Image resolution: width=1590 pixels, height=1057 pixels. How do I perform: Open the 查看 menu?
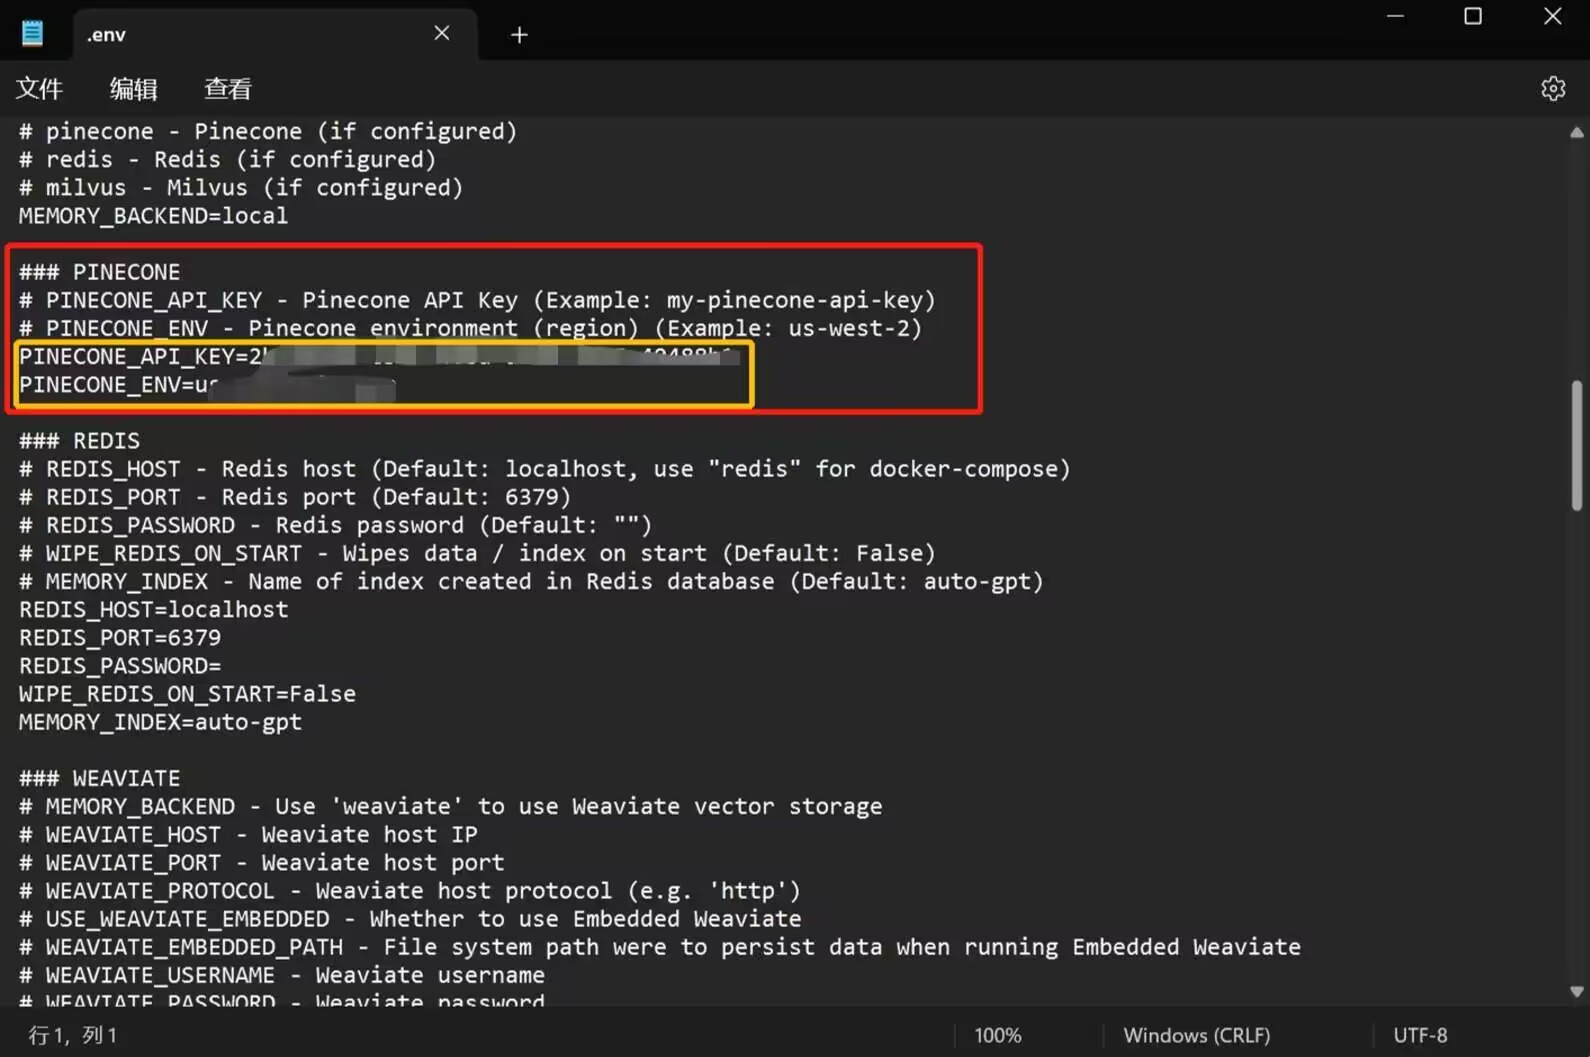tap(228, 89)
